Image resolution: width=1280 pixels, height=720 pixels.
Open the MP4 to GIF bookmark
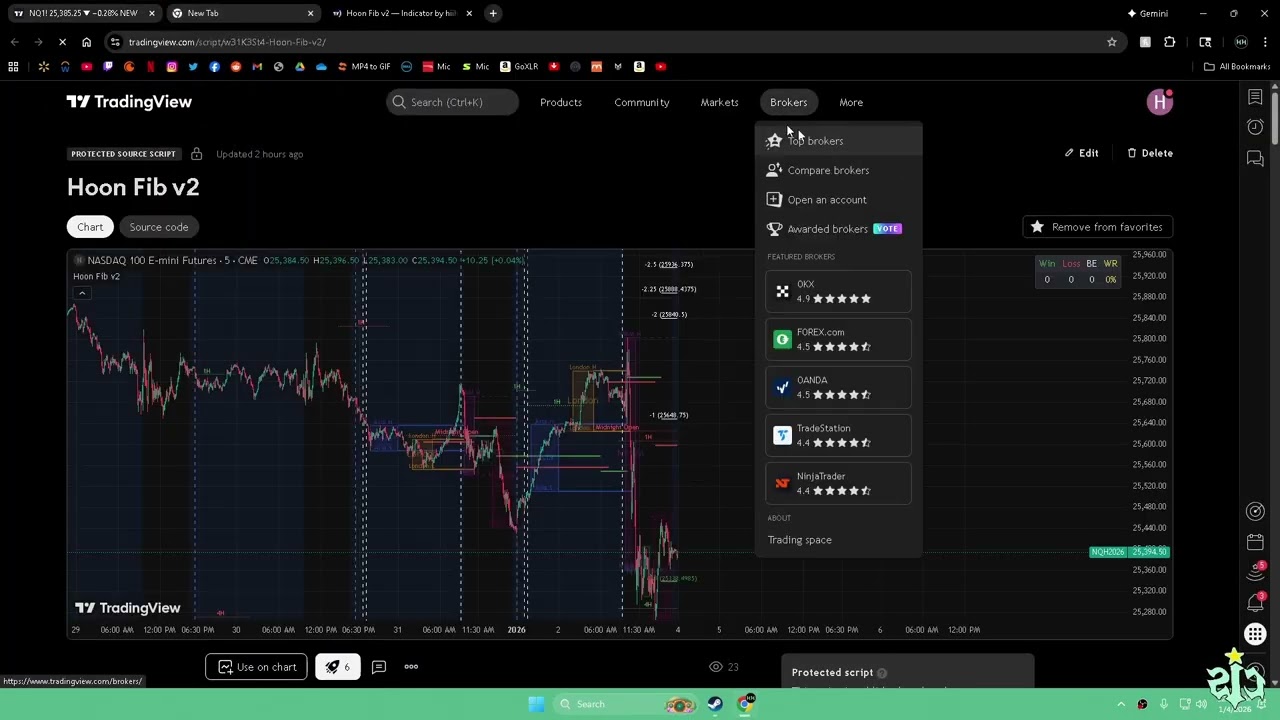364,67
